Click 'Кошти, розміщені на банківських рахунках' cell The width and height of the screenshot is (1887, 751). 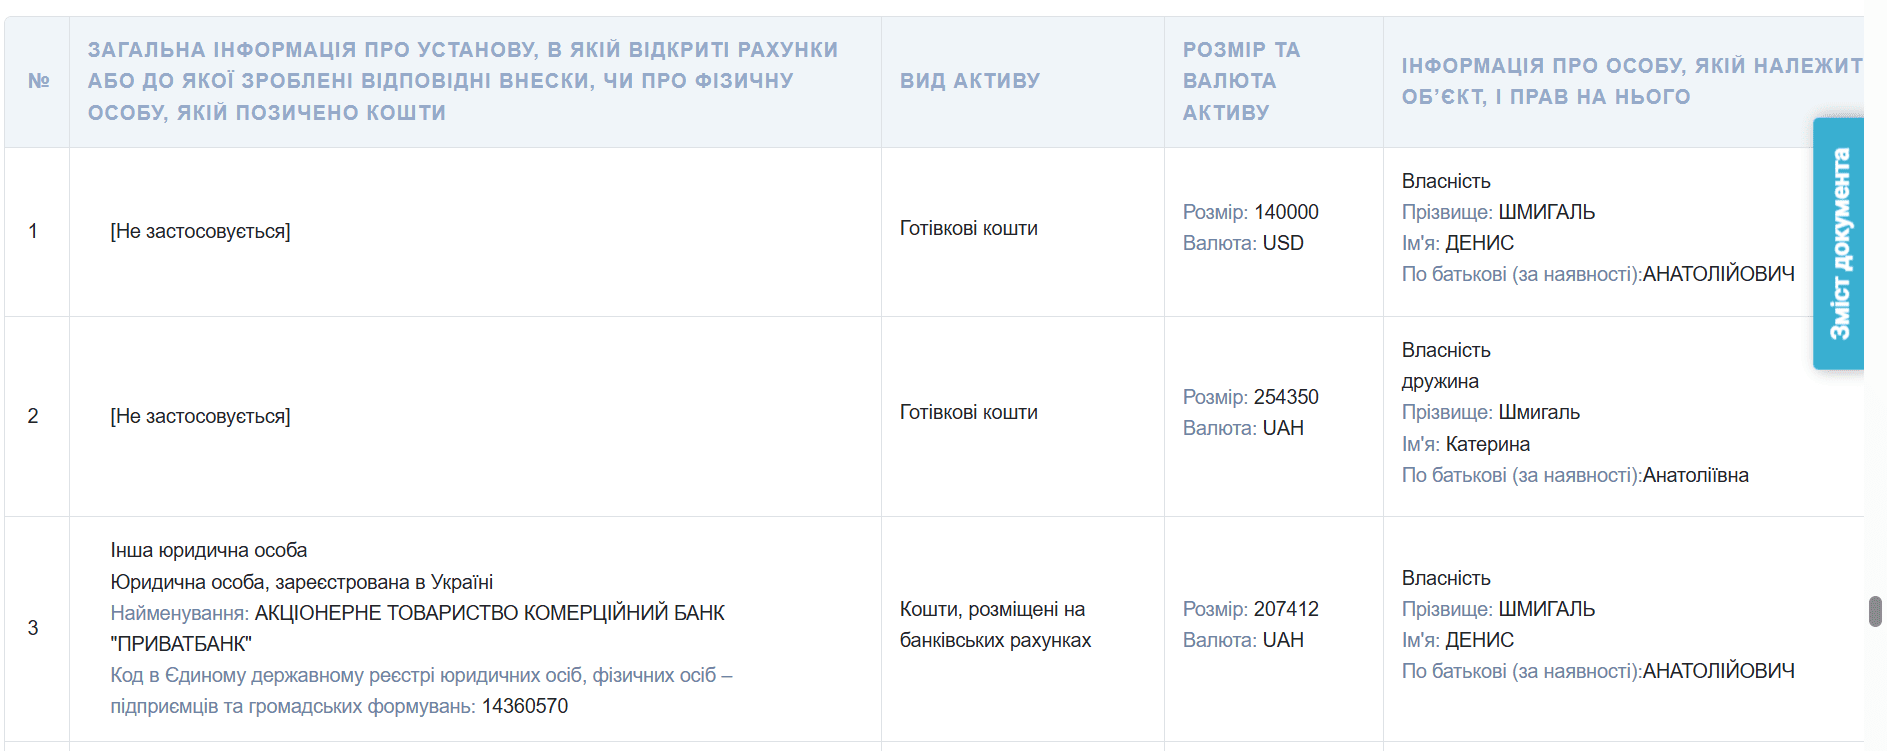994,624
